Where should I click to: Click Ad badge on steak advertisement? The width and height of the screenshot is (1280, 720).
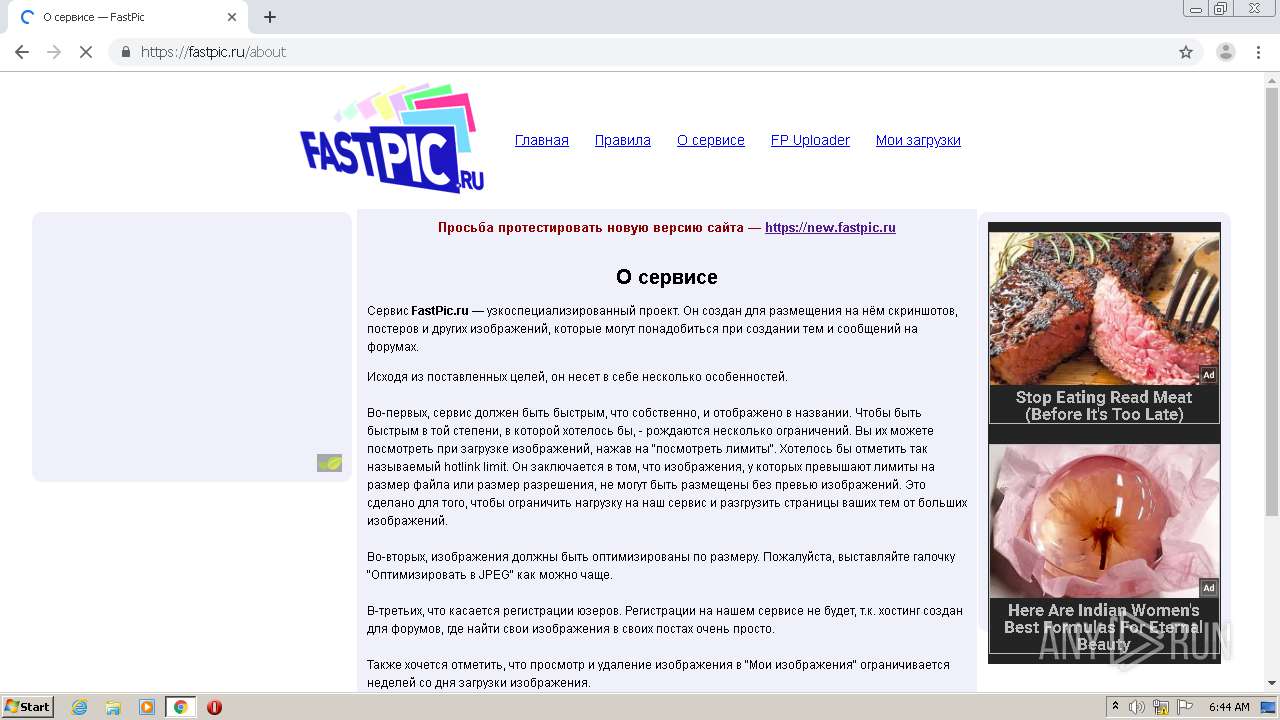[x=1209, y=375]
